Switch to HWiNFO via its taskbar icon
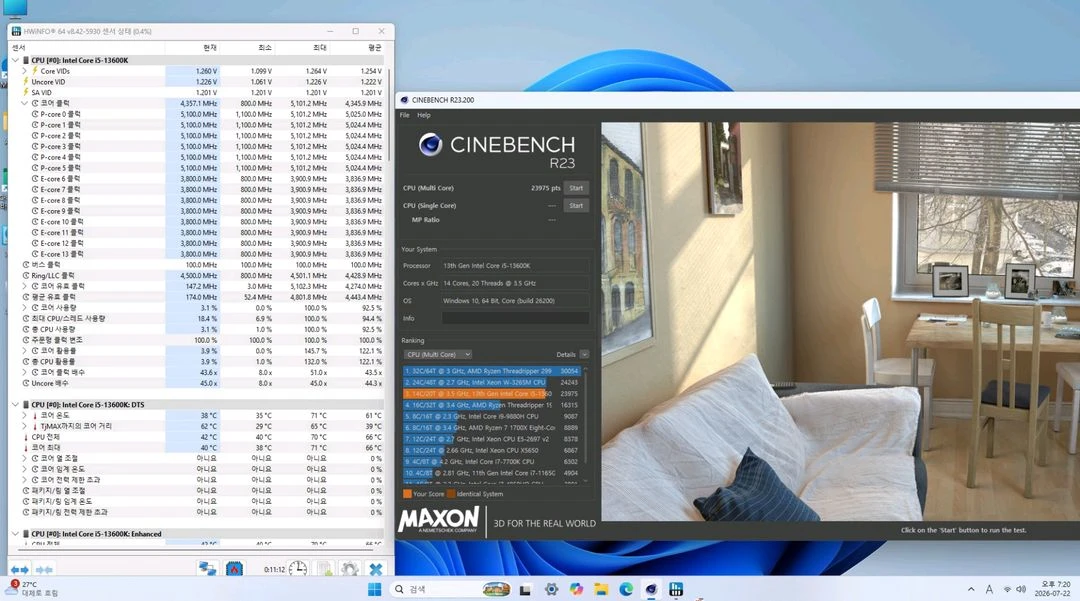 (x=676, y=589)
